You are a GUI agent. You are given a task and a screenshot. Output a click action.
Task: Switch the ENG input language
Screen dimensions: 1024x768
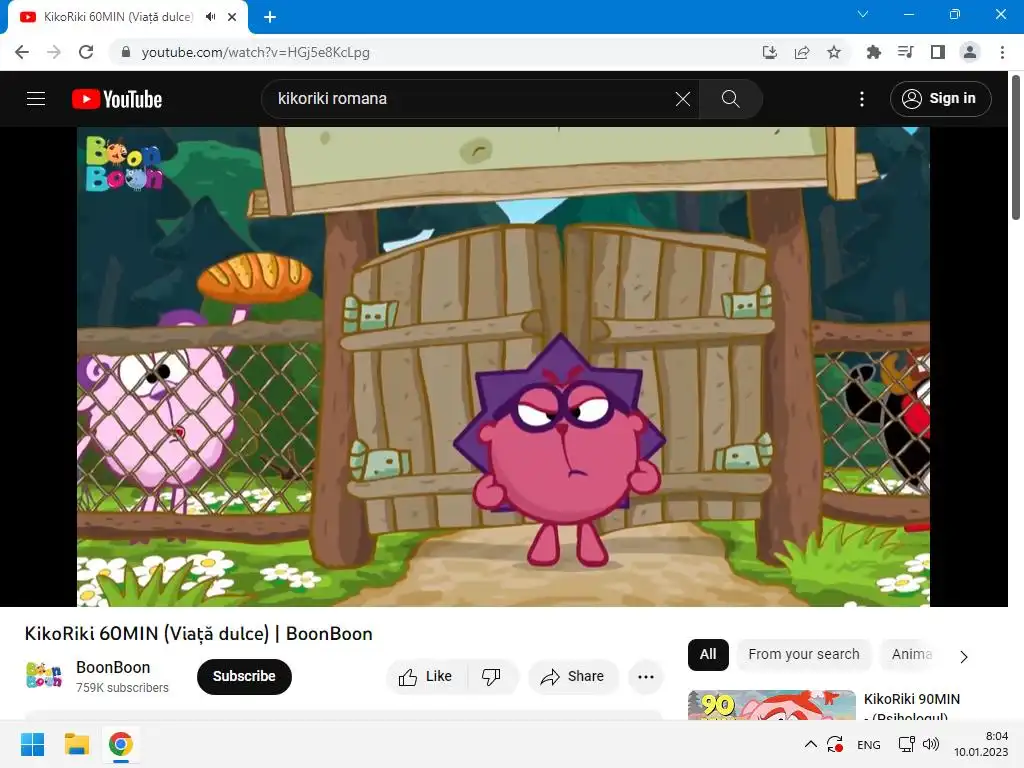pyautogui.click(x=869, y=745)
